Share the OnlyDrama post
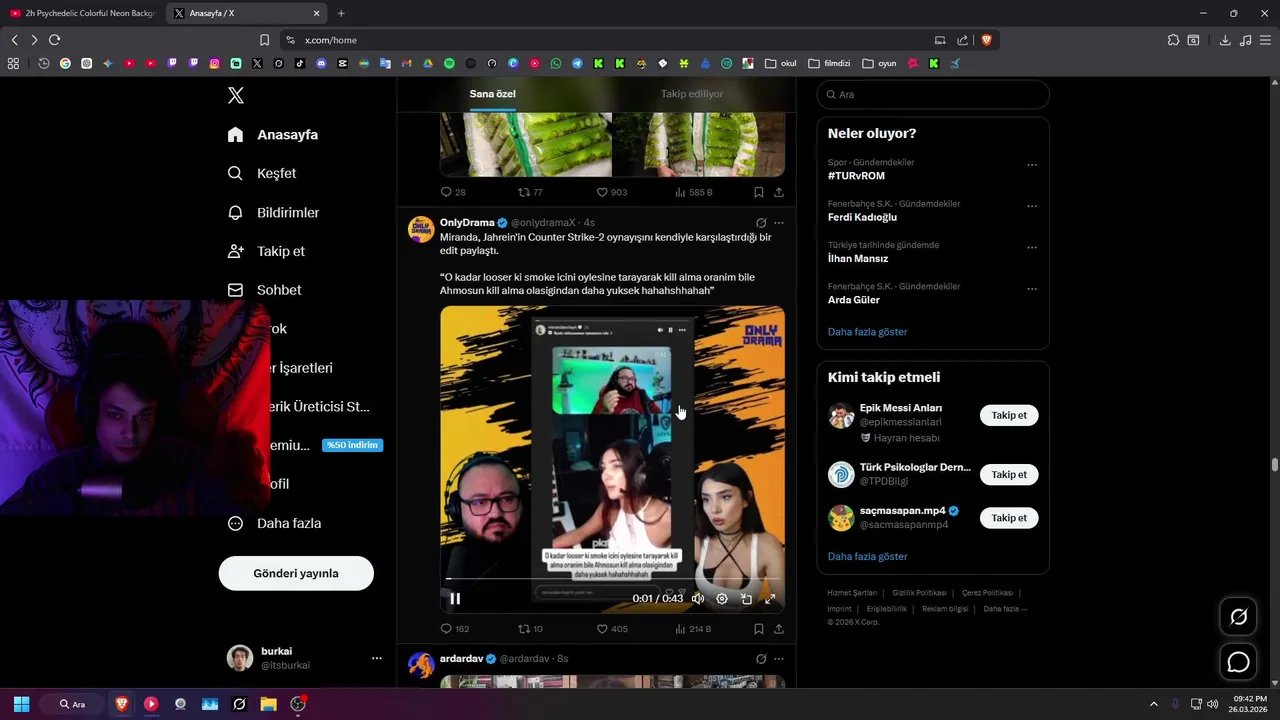This screenshot has height=720, width=1280. pyautogui.click(x=779, y=629)
